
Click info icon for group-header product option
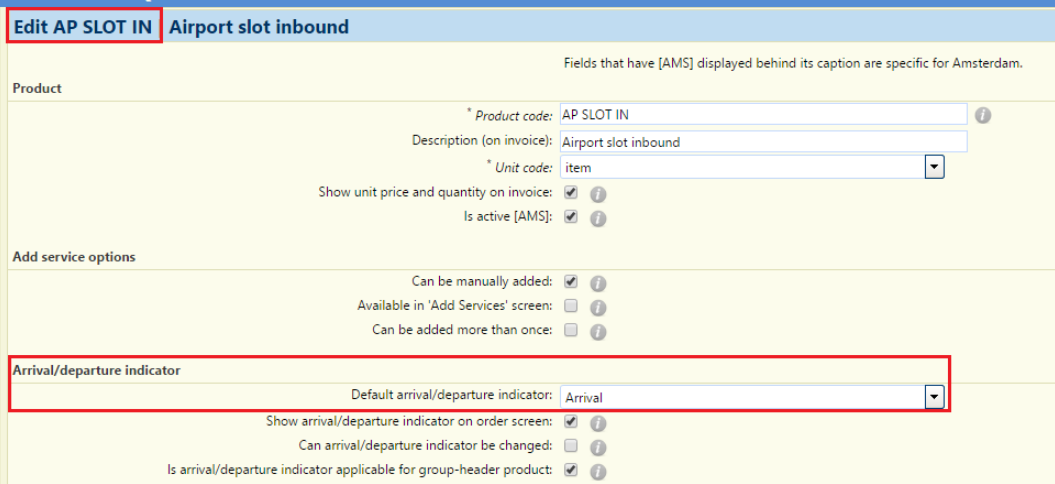click(x=598, y=471)
